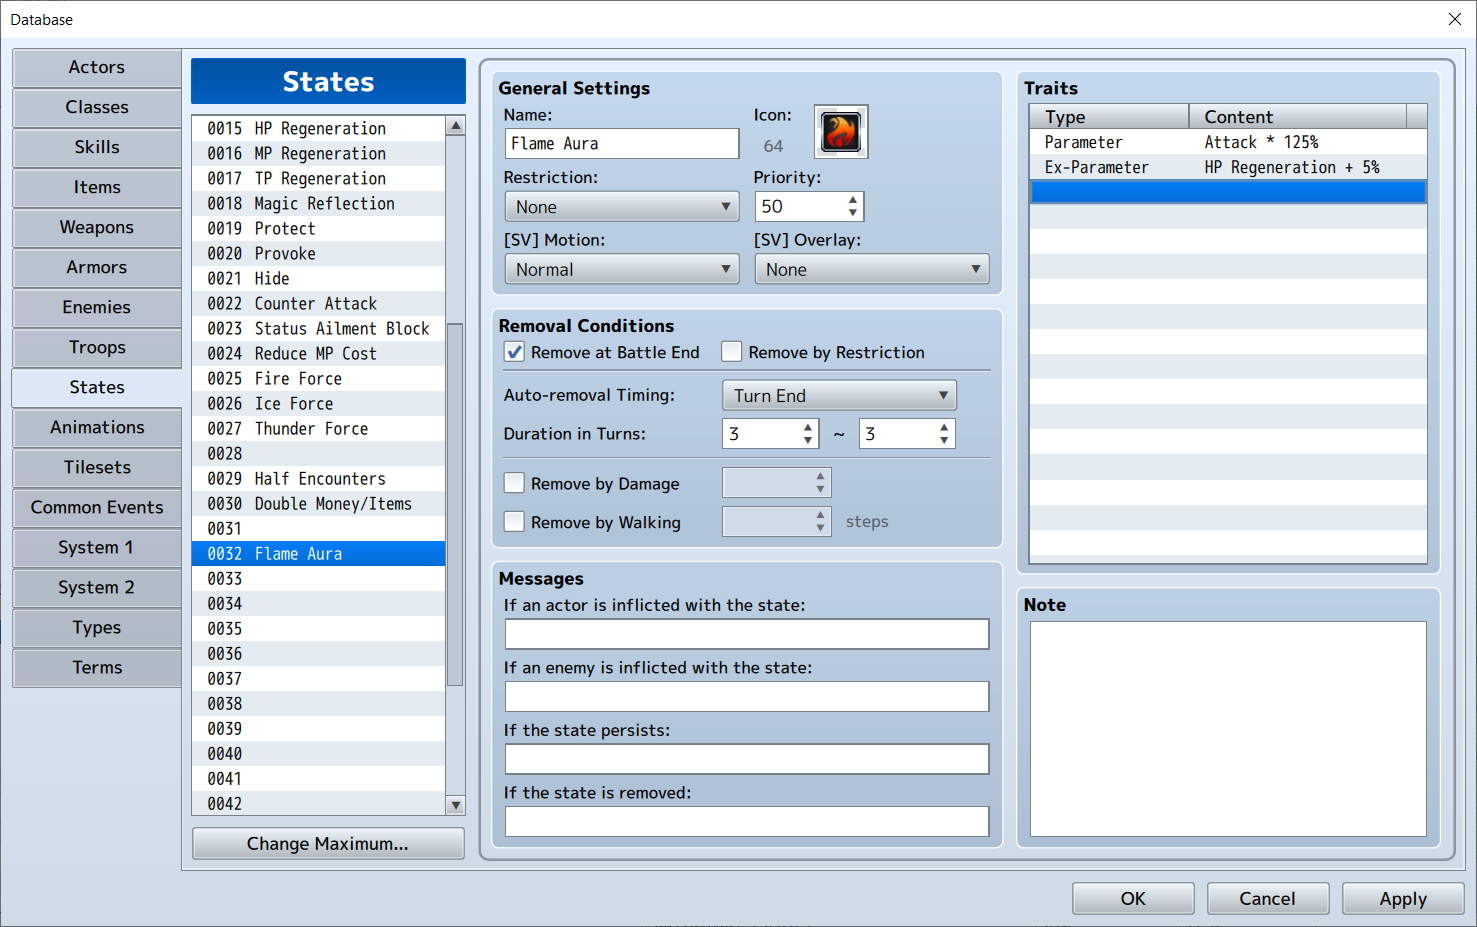Screen dimensions: 1477x927
Task: Enable Remove by Damage option
Action: pyautogui.click(x=515, y=483)
